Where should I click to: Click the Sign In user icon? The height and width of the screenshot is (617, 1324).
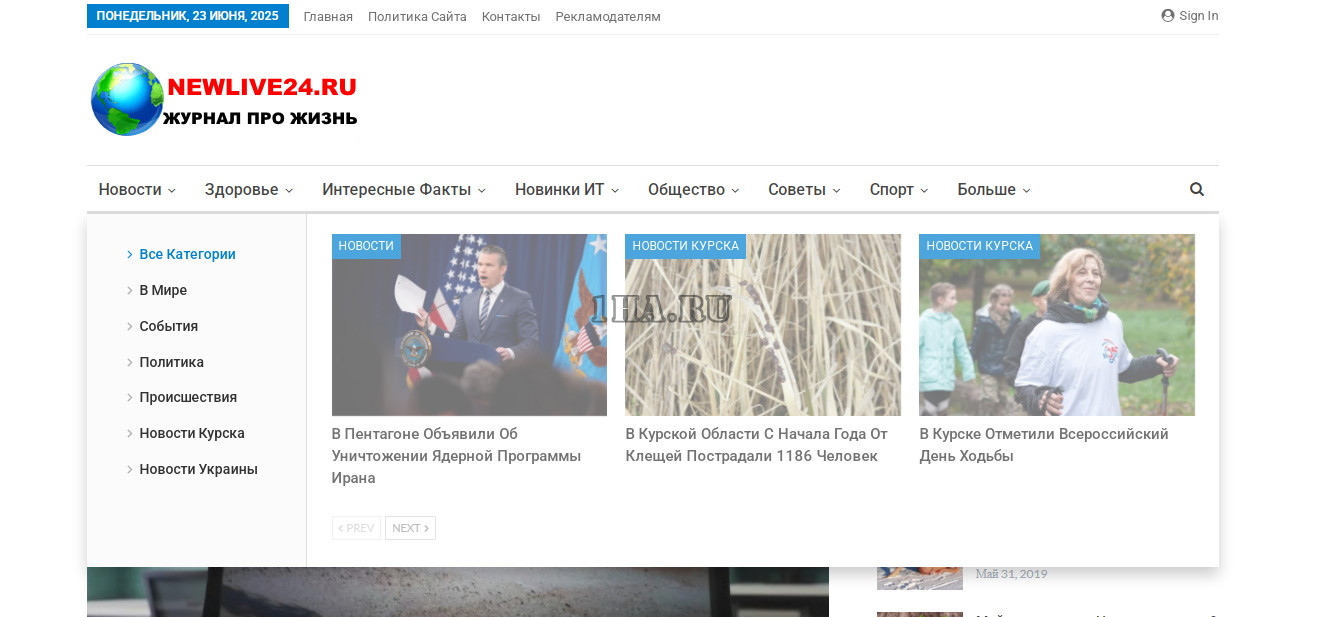[1167, 16]
